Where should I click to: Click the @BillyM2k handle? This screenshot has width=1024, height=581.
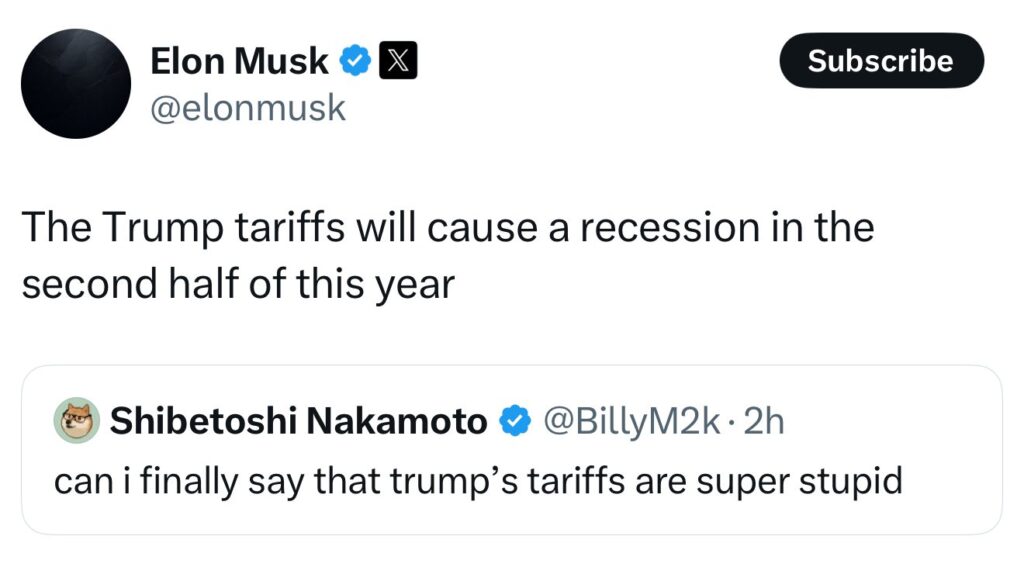pos(630,423)
